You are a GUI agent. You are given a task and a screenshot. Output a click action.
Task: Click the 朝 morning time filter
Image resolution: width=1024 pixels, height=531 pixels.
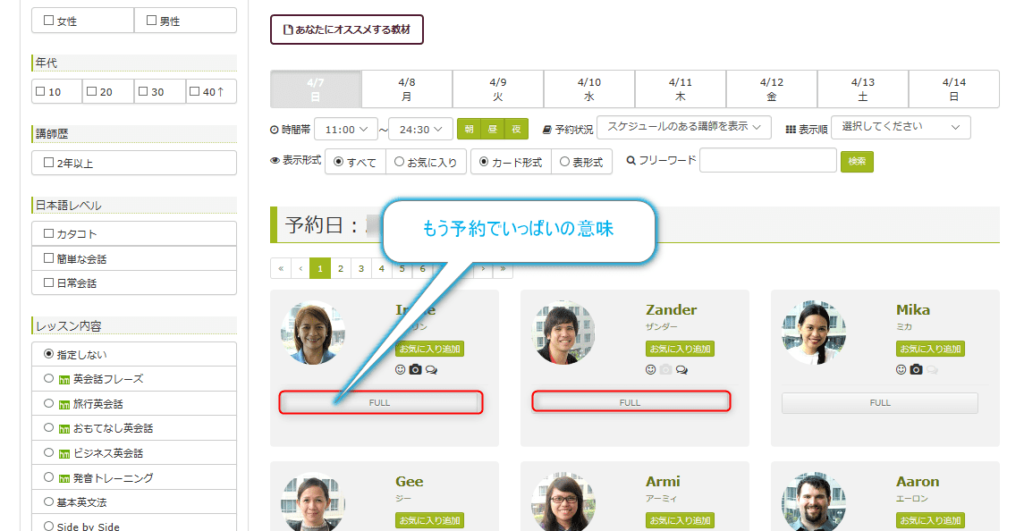click(x=469, y=129)
